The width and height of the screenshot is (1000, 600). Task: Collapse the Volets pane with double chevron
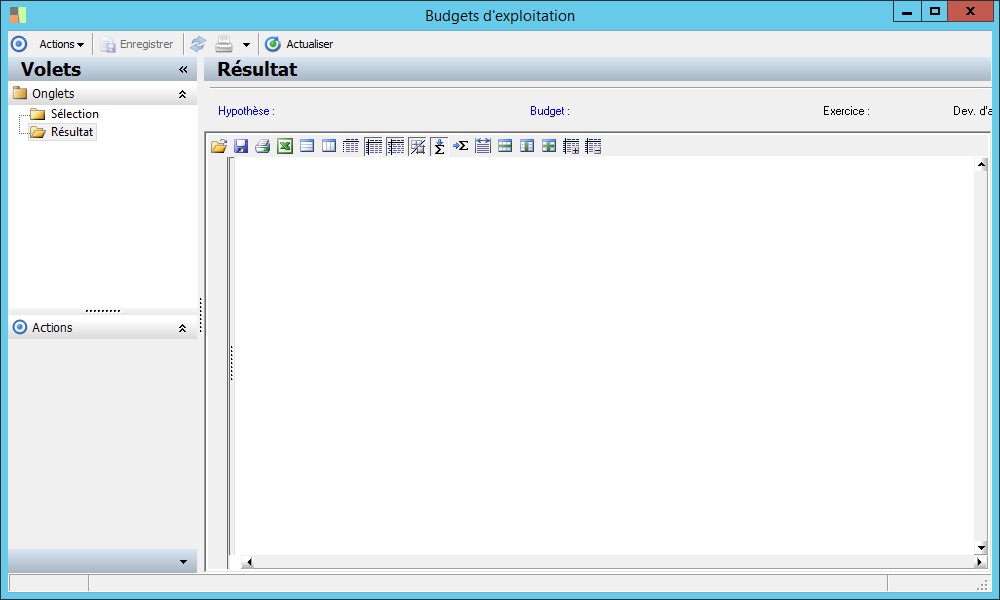click(x=183, y=70)
